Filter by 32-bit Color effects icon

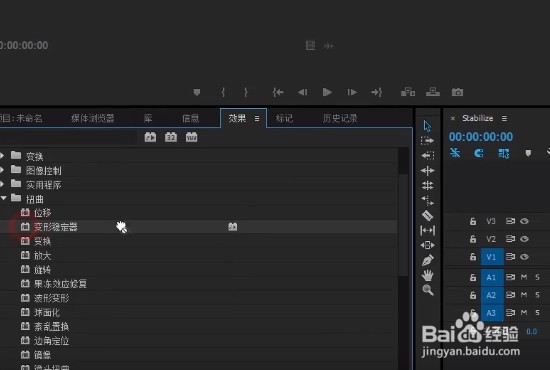[x=171, y=137]
